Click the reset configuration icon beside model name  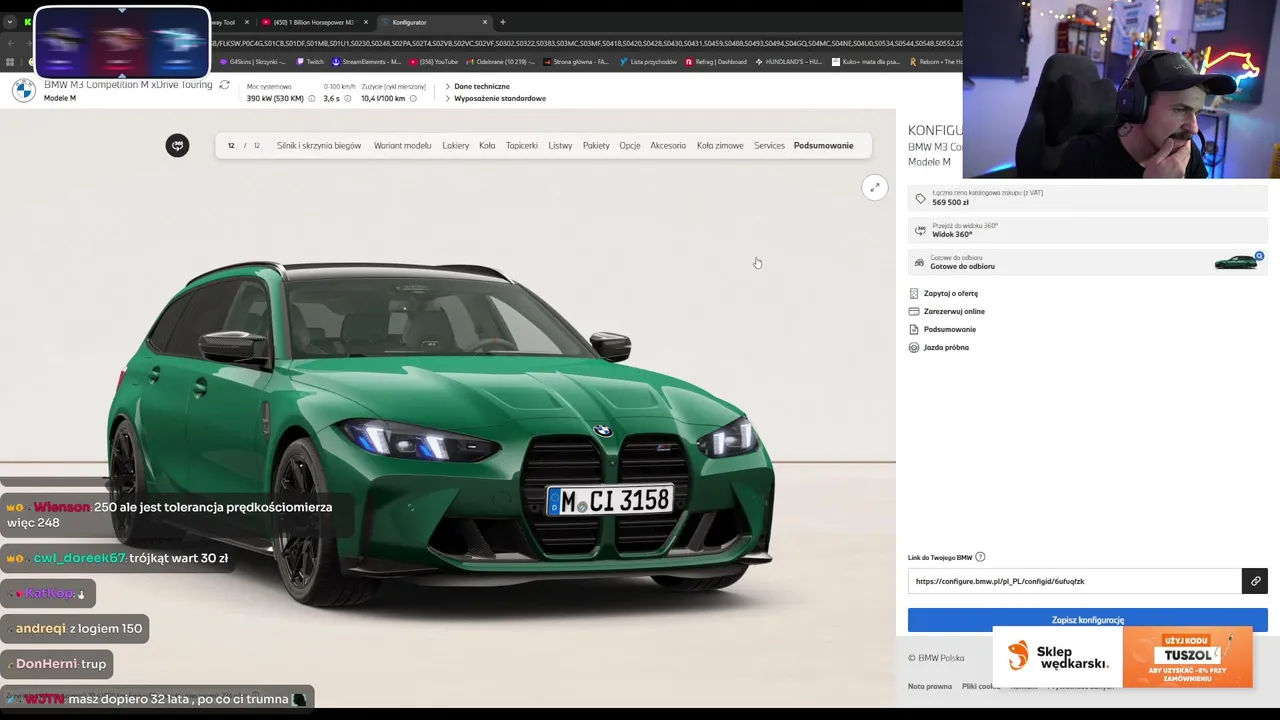click(x=224, y=85)
